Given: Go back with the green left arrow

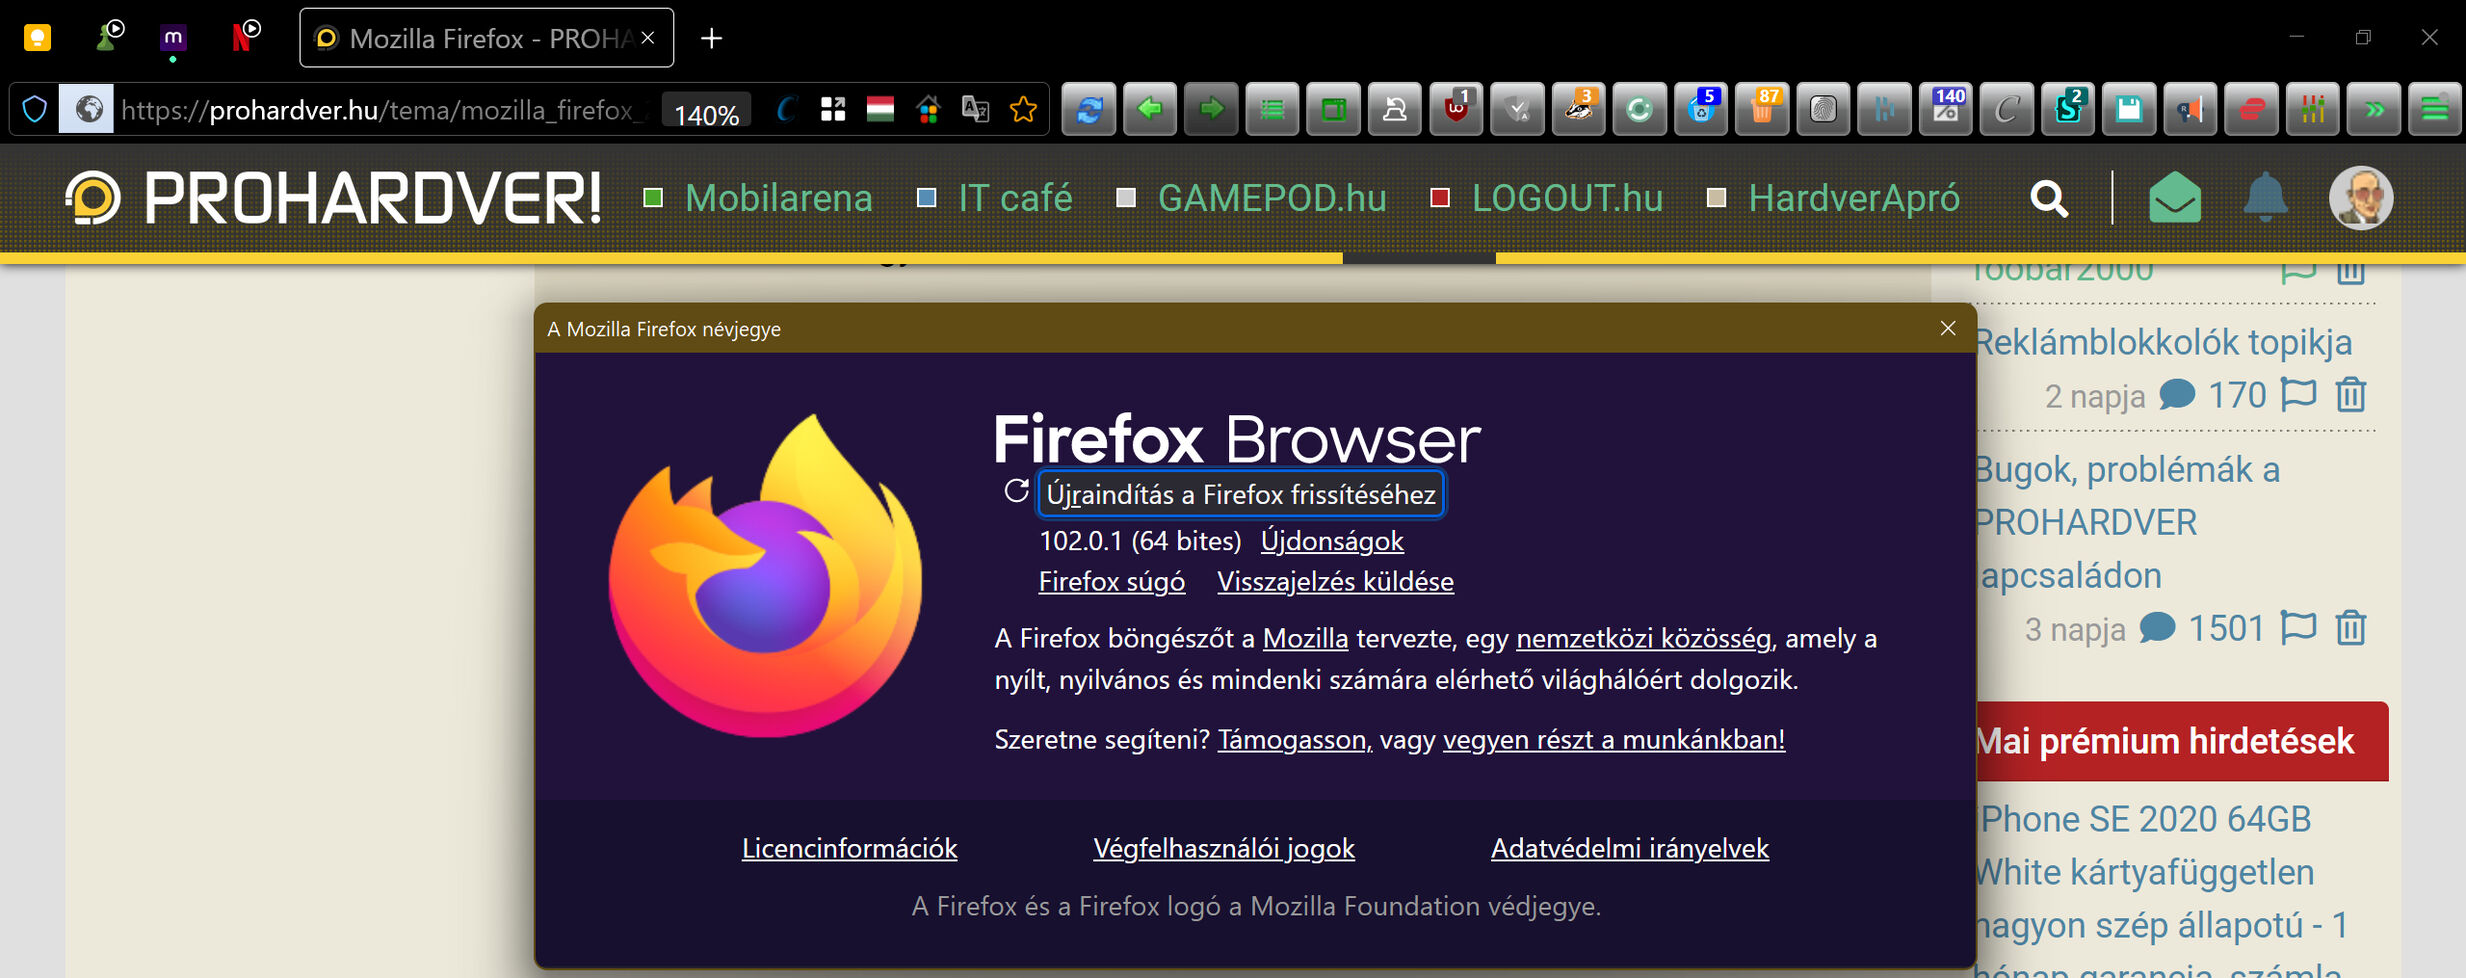Looking at the screenshot, I should click(1150, 109).
